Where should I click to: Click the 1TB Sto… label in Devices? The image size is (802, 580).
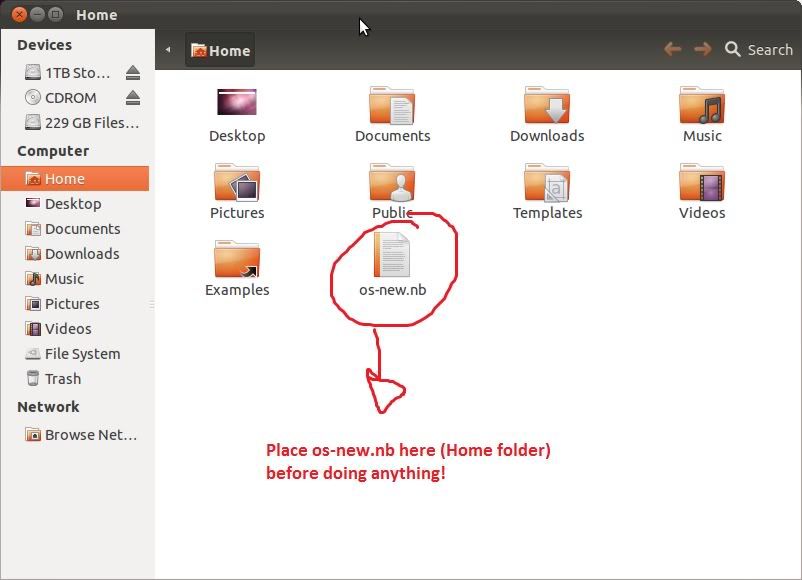tap(78, 73)
